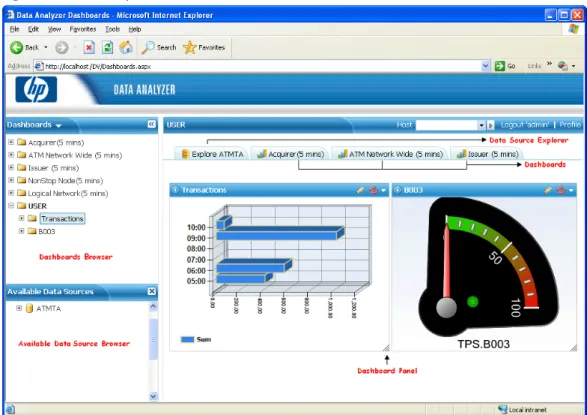Click the toolbar overflow chevron next to Links
This screenshot has width=587, height=415.
click(x=549, y=64)
